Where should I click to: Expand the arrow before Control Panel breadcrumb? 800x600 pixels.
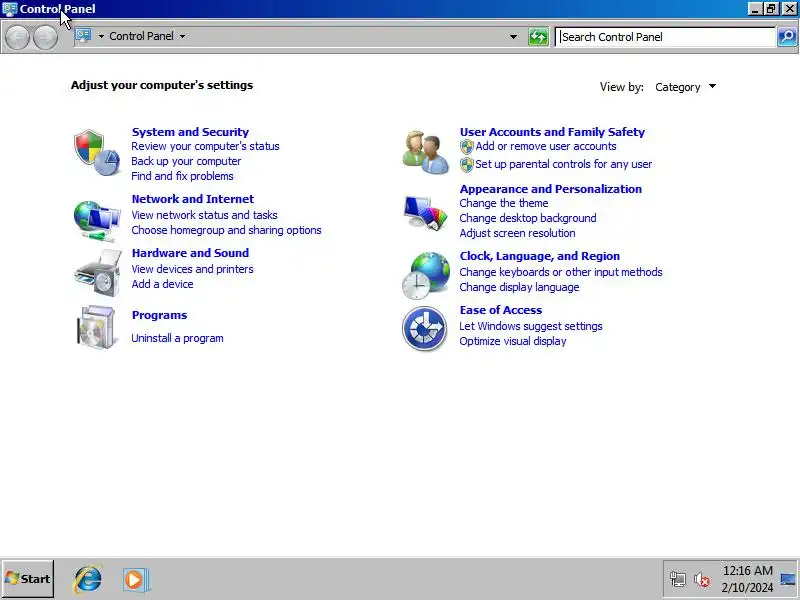tap(101, 36)
